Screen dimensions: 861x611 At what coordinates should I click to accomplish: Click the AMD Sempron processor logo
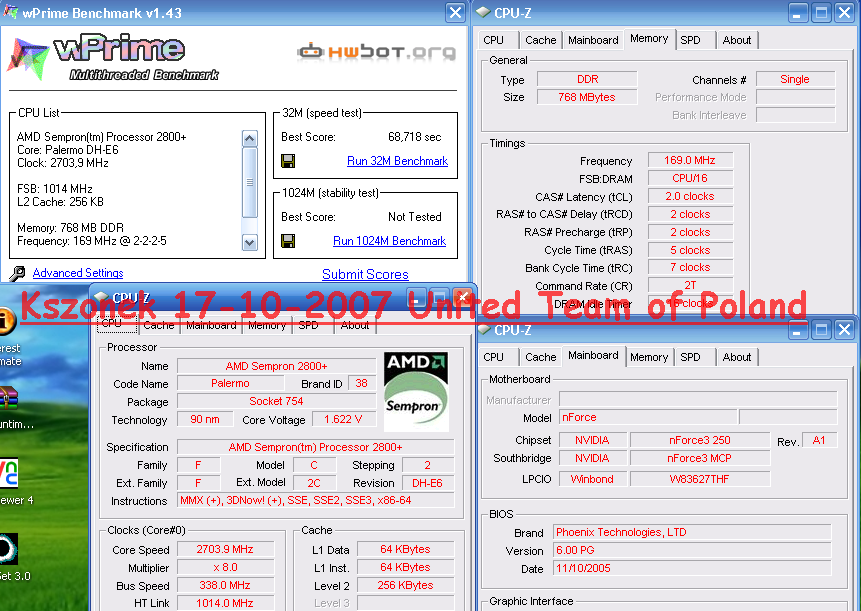416,391
